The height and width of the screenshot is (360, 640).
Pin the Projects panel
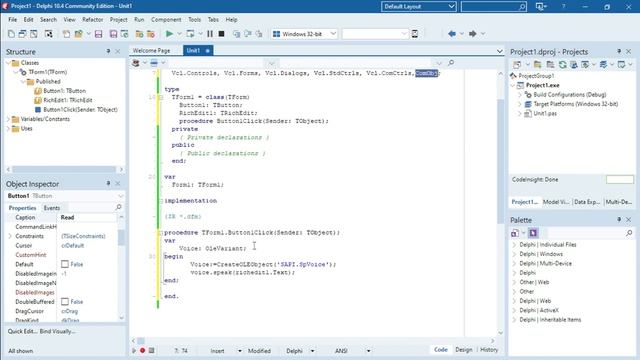(x=619, y=51)
